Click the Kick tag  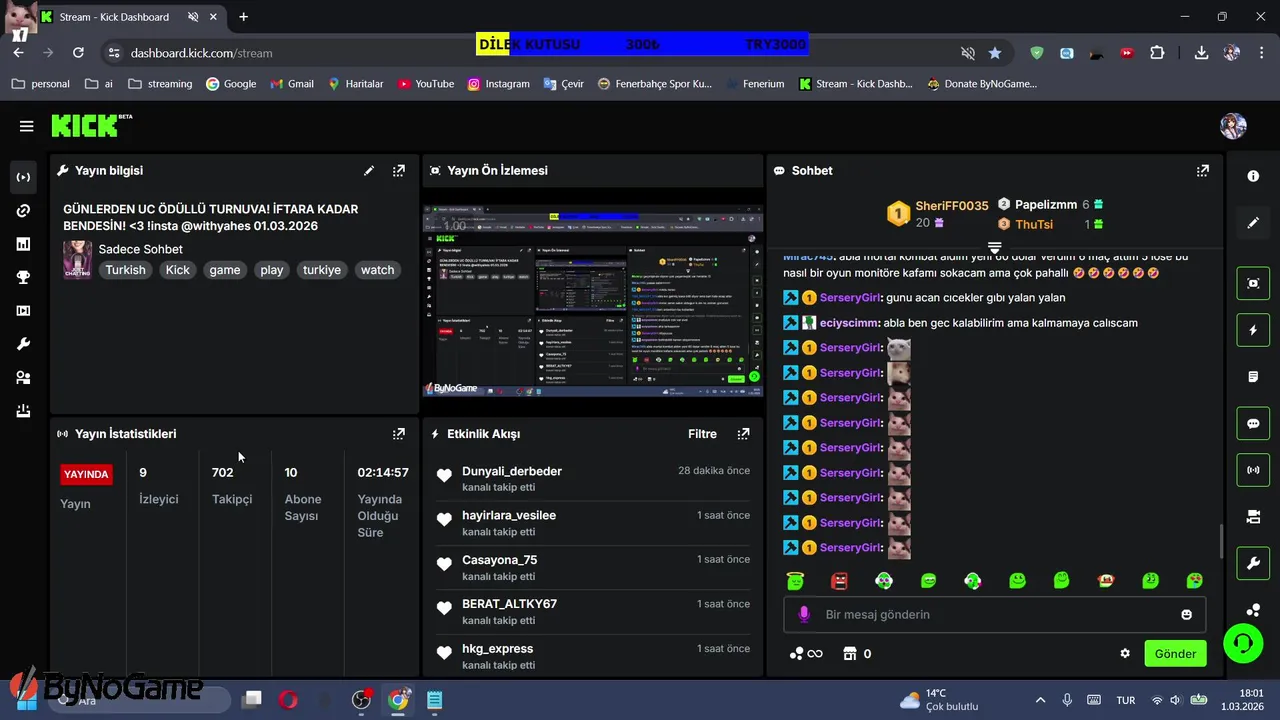click(x=178, y=270)
